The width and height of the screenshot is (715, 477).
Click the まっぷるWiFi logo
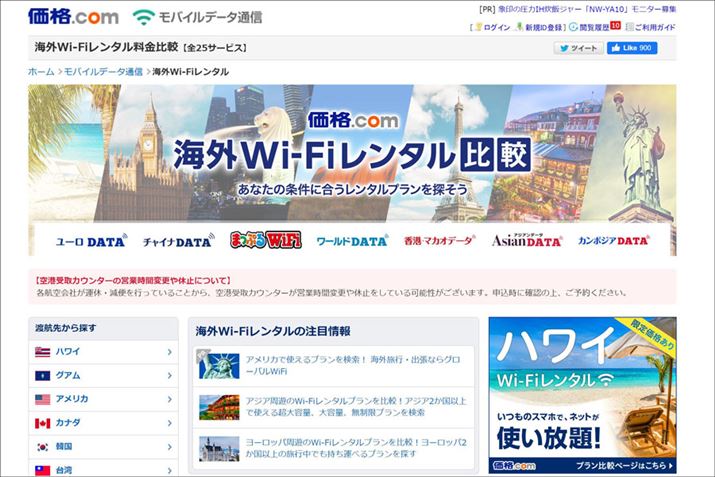click(265, 240)
